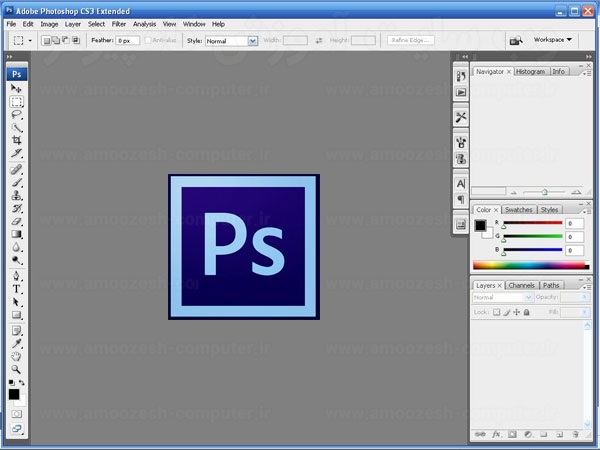Click the Refine Edge button

coord(411,40)
